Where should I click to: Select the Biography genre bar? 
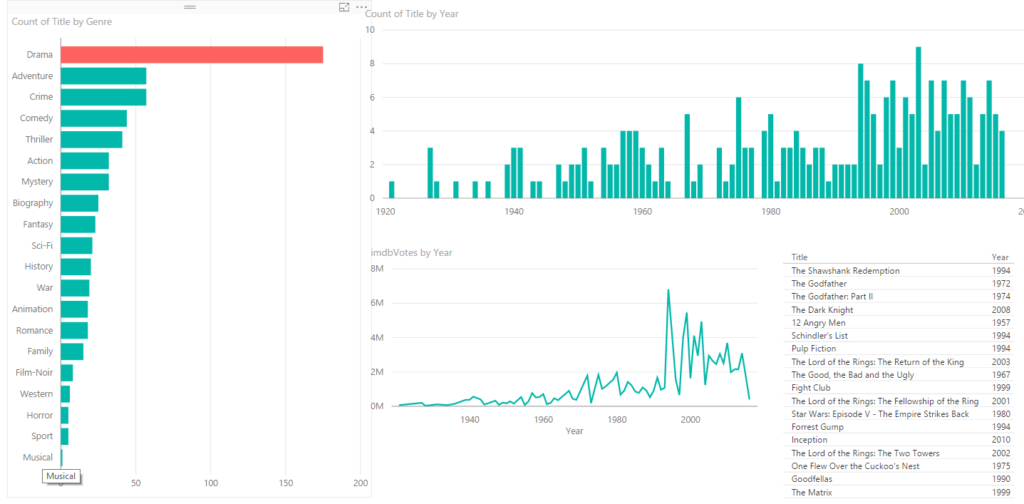click(x=79, y=203)
